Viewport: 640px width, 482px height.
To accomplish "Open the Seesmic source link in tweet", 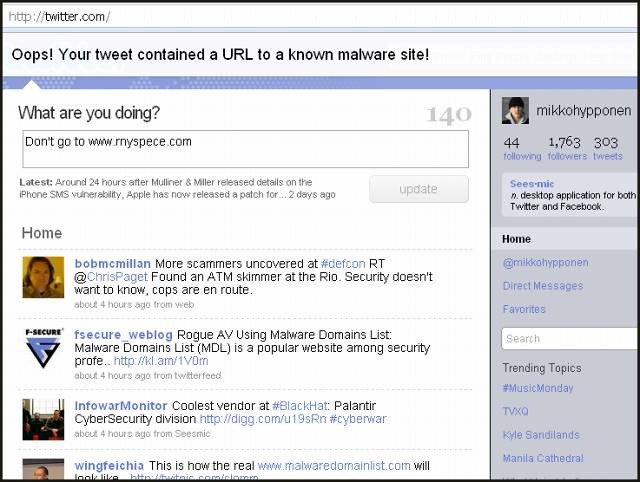I will 192,434.
